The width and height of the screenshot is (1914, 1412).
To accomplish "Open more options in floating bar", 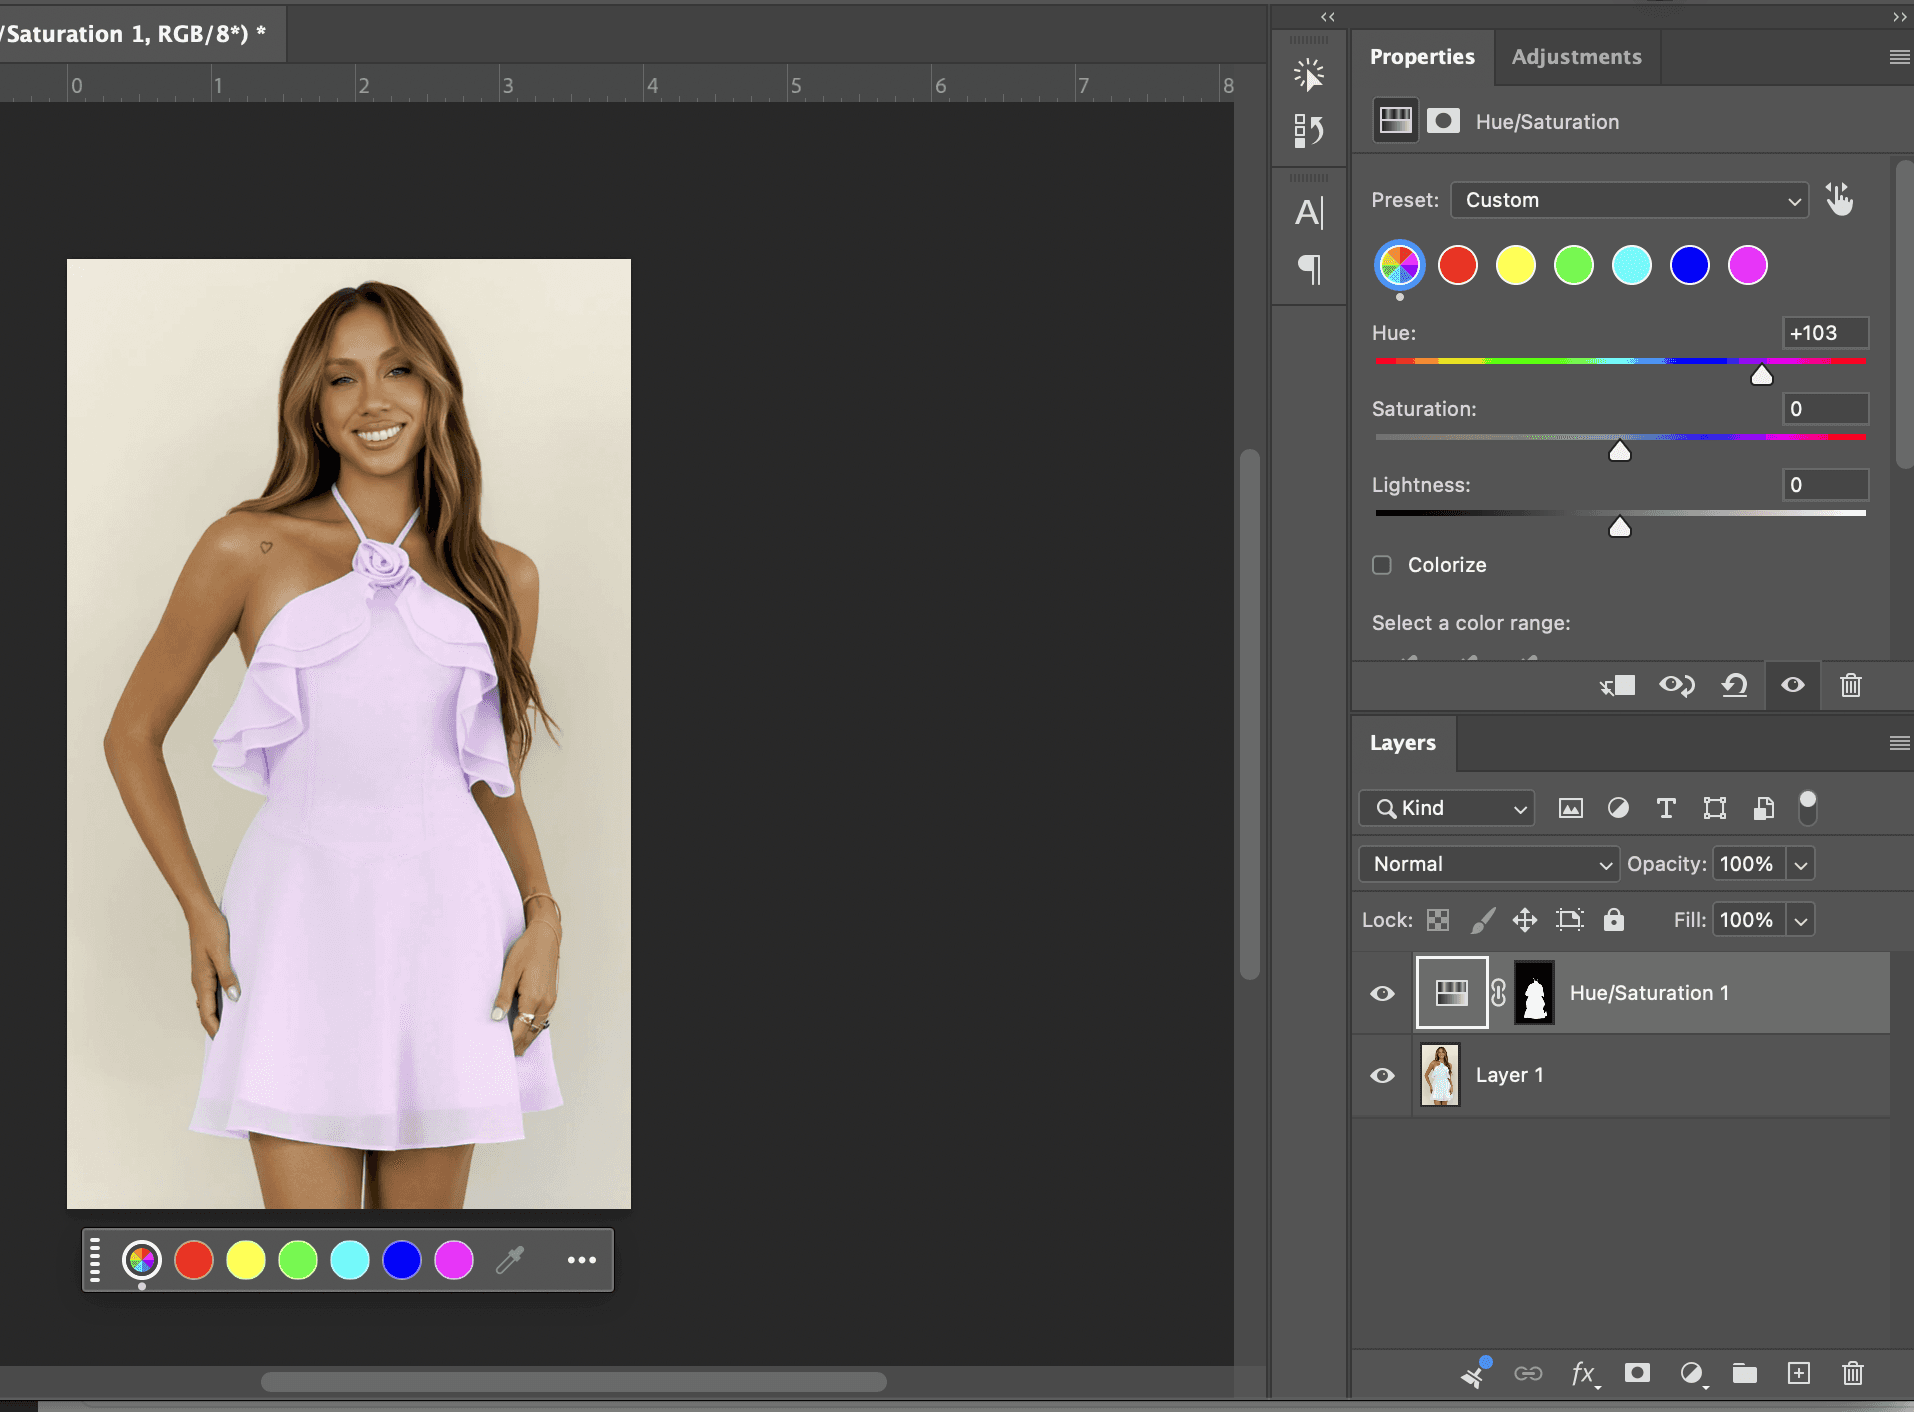I will tap(582, 1260).
